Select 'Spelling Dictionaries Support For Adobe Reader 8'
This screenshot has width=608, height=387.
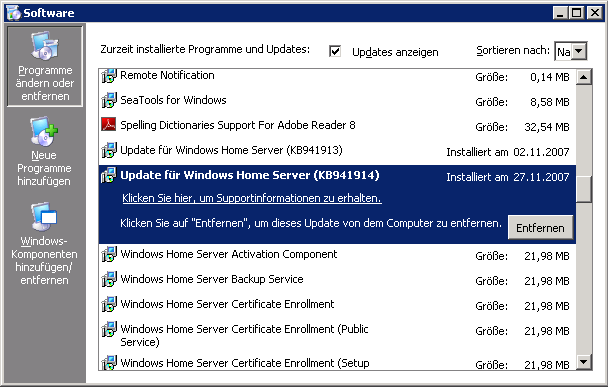coord(238,125)
